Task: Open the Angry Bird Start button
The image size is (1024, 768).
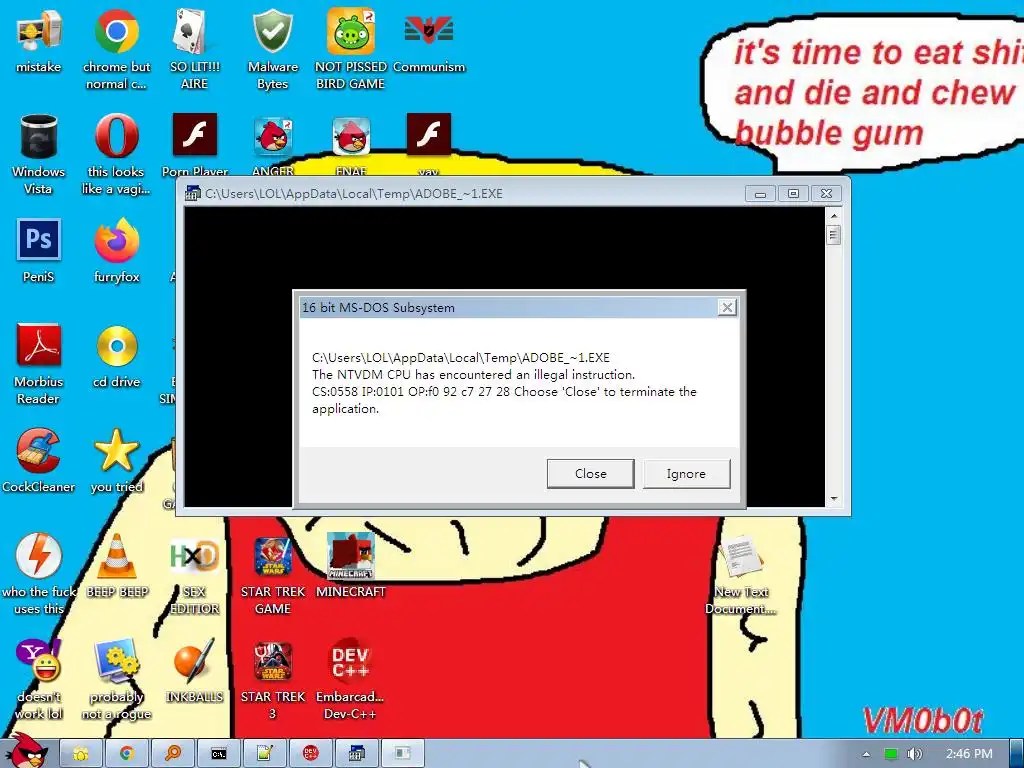Action: 26,751
